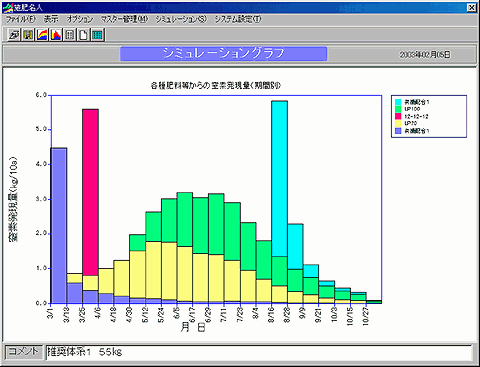Viewport: 480px width, 367px height.
Task: Click the first pen-shaped toolbar icon
Action: (14, 35)
